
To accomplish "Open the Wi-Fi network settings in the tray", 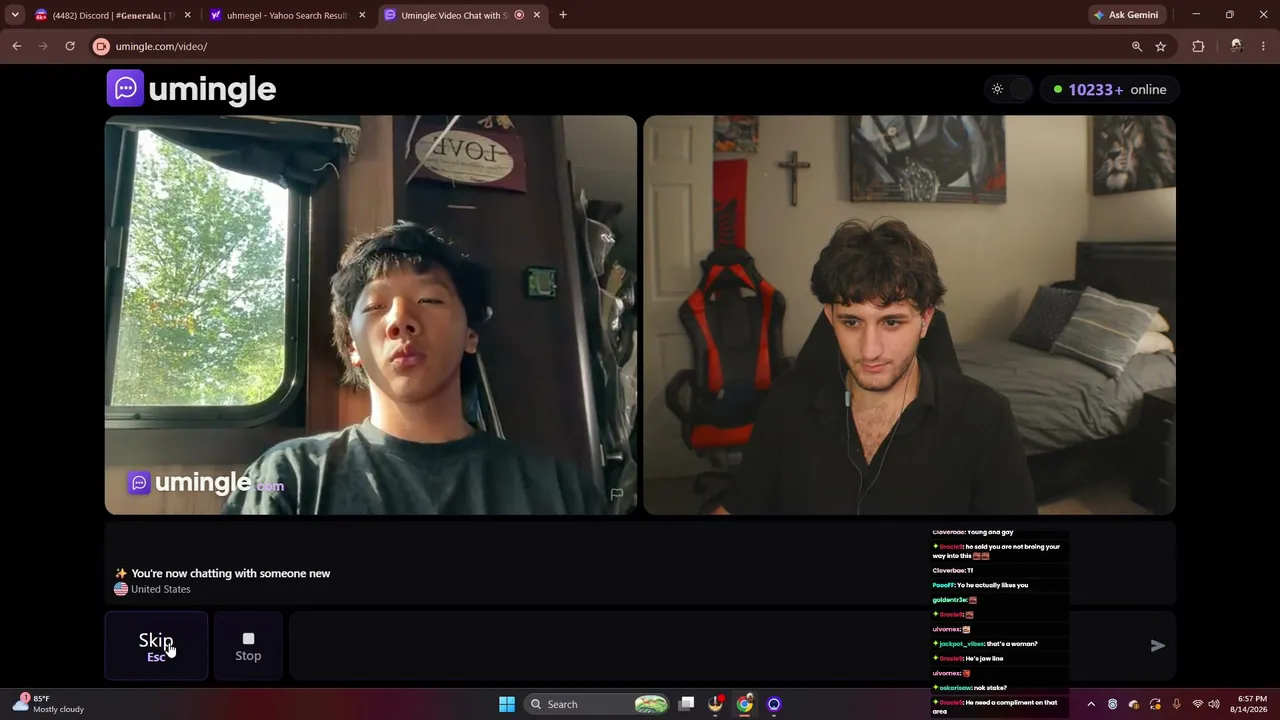I will tap(1197, 704).
